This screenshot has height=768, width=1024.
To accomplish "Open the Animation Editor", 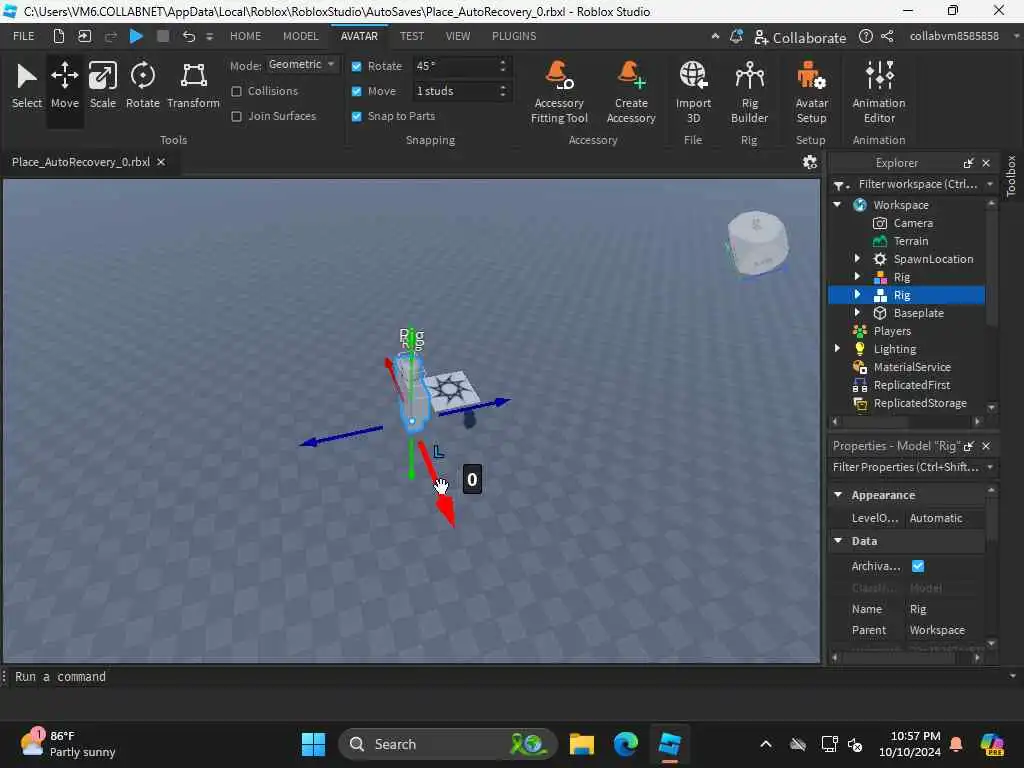I will pyautogui.click(x=879, y=91).
